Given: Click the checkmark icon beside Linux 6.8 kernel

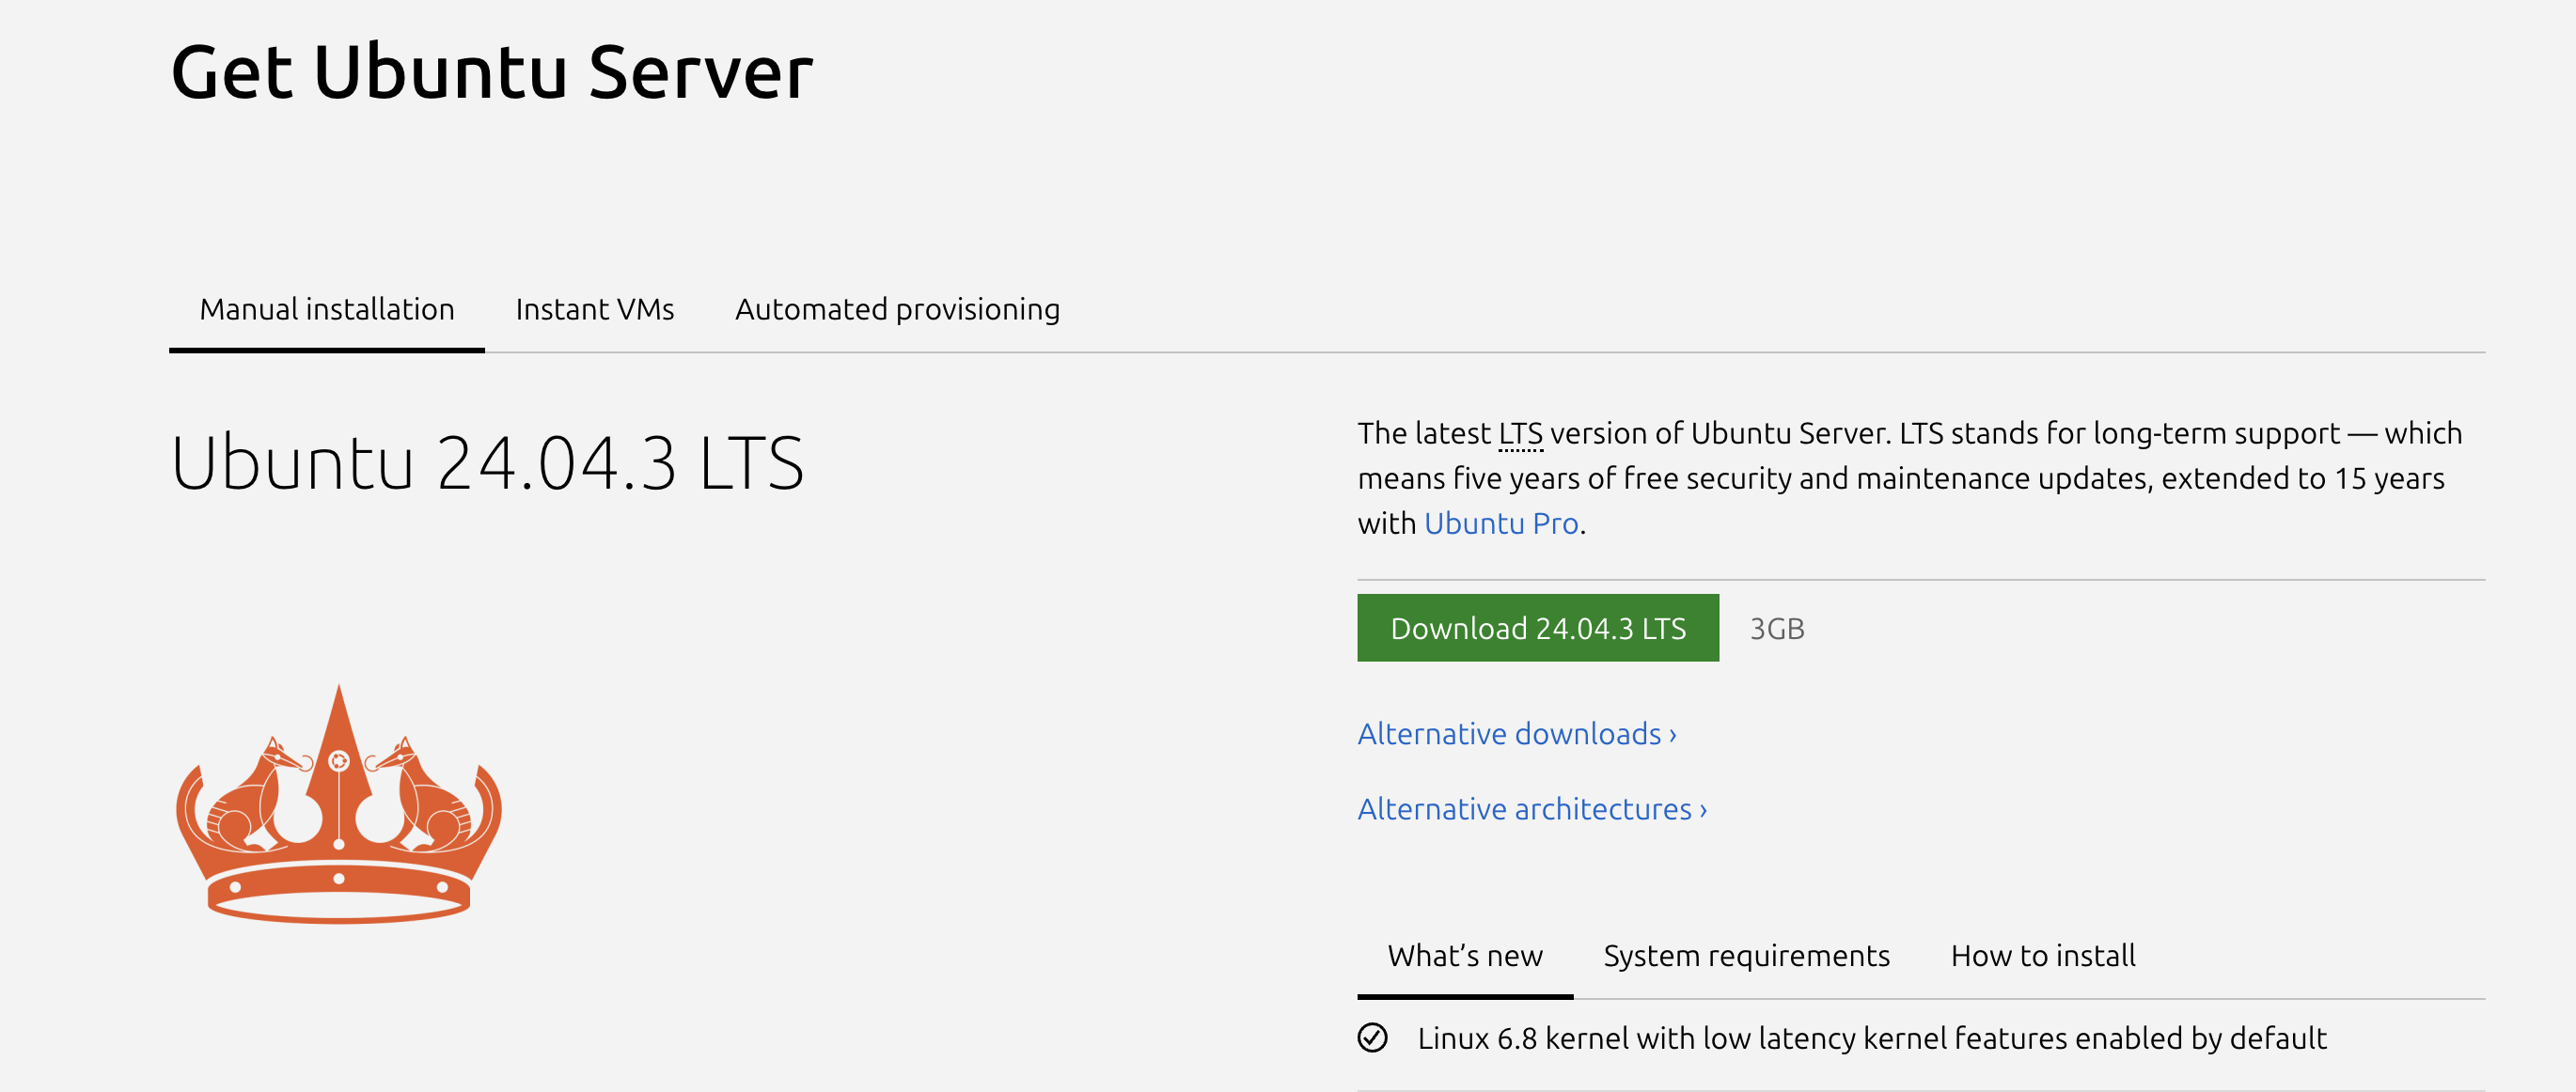Looking at the screenshot, I should click(x=1372, y=1038).
